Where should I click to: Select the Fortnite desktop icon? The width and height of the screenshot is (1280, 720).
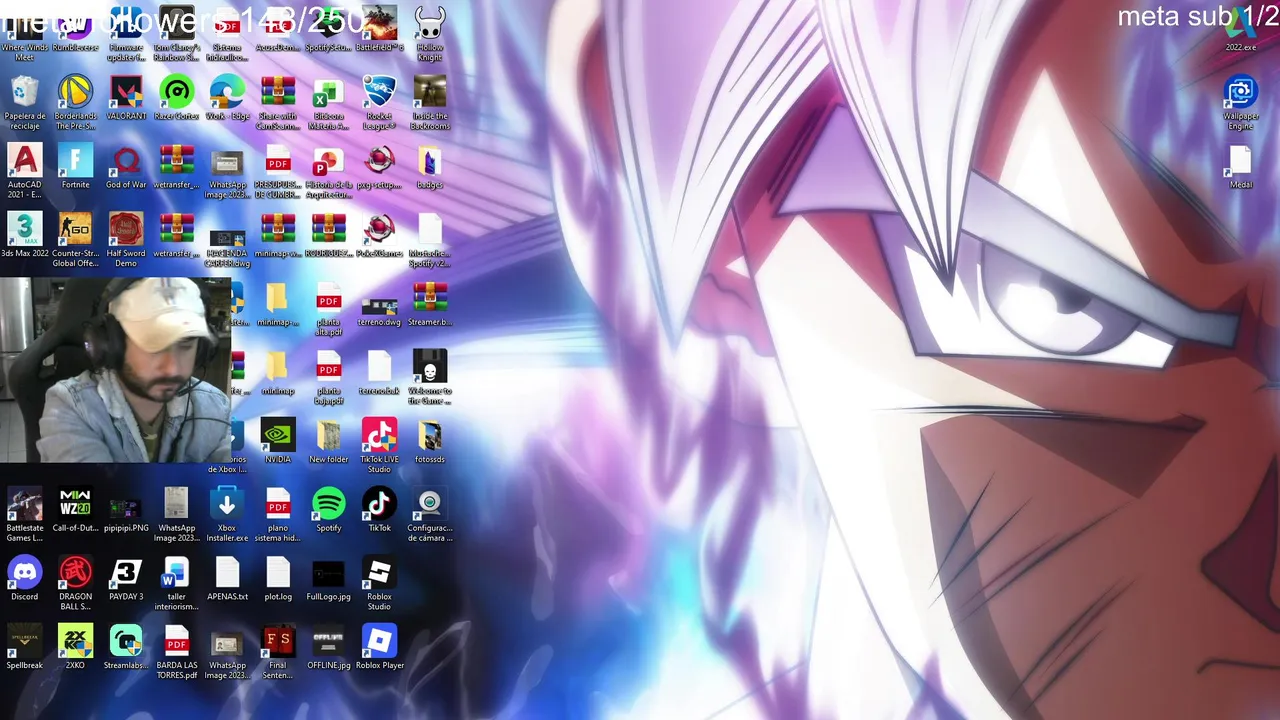pos(75,166)
